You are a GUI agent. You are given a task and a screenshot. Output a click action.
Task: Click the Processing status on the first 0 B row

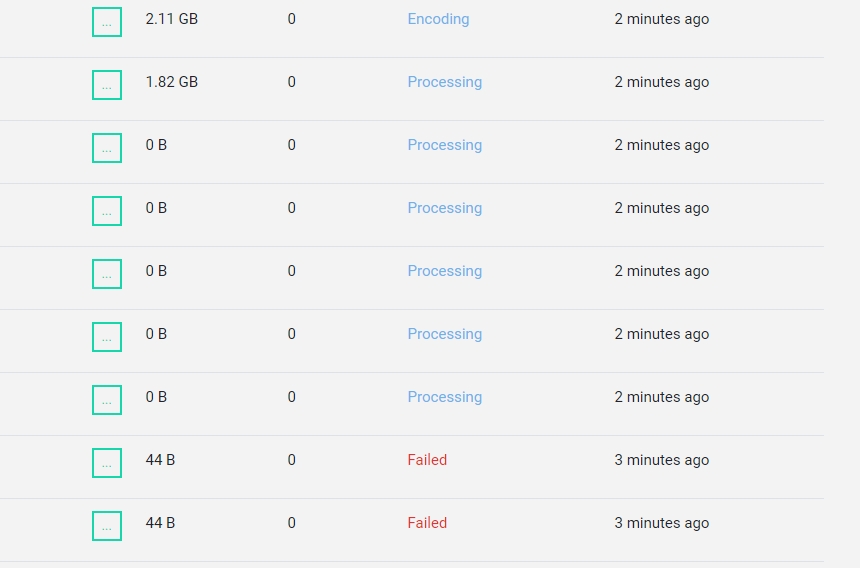pyautogui.click(x=444, y=145)
